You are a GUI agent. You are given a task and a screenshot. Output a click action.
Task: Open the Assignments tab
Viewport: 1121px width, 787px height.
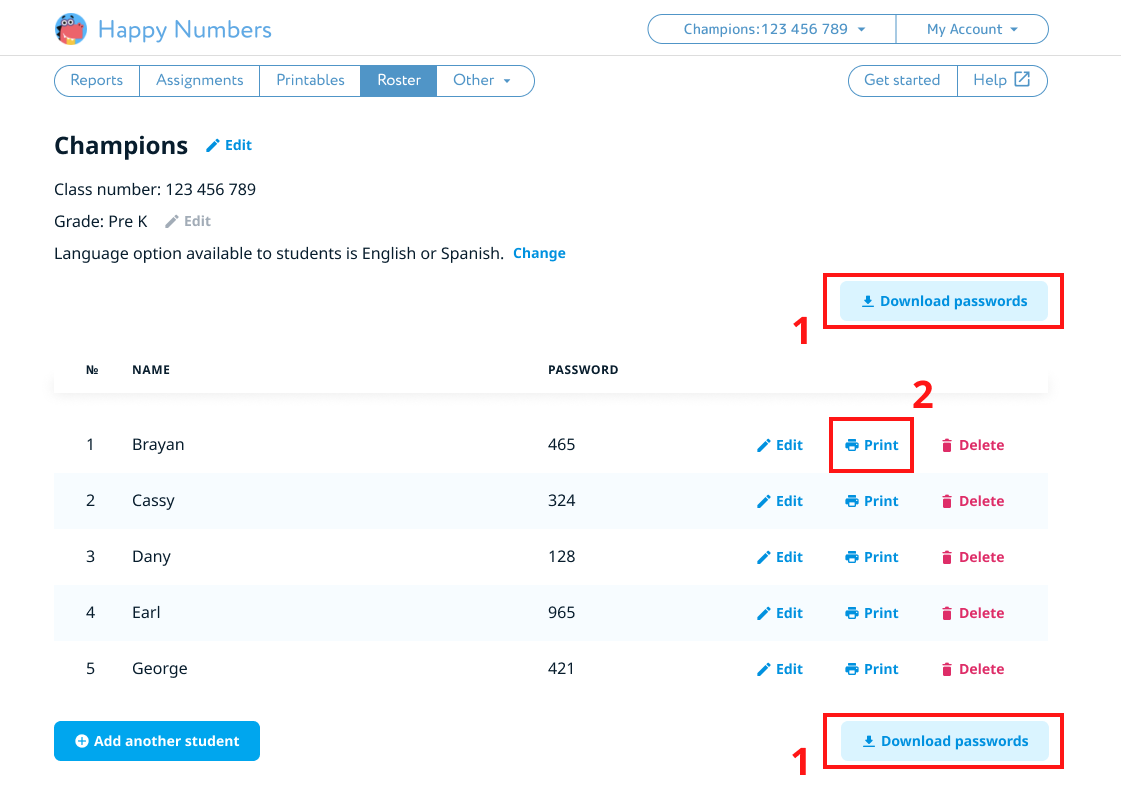pyautogui.click(x=200, y=80)
